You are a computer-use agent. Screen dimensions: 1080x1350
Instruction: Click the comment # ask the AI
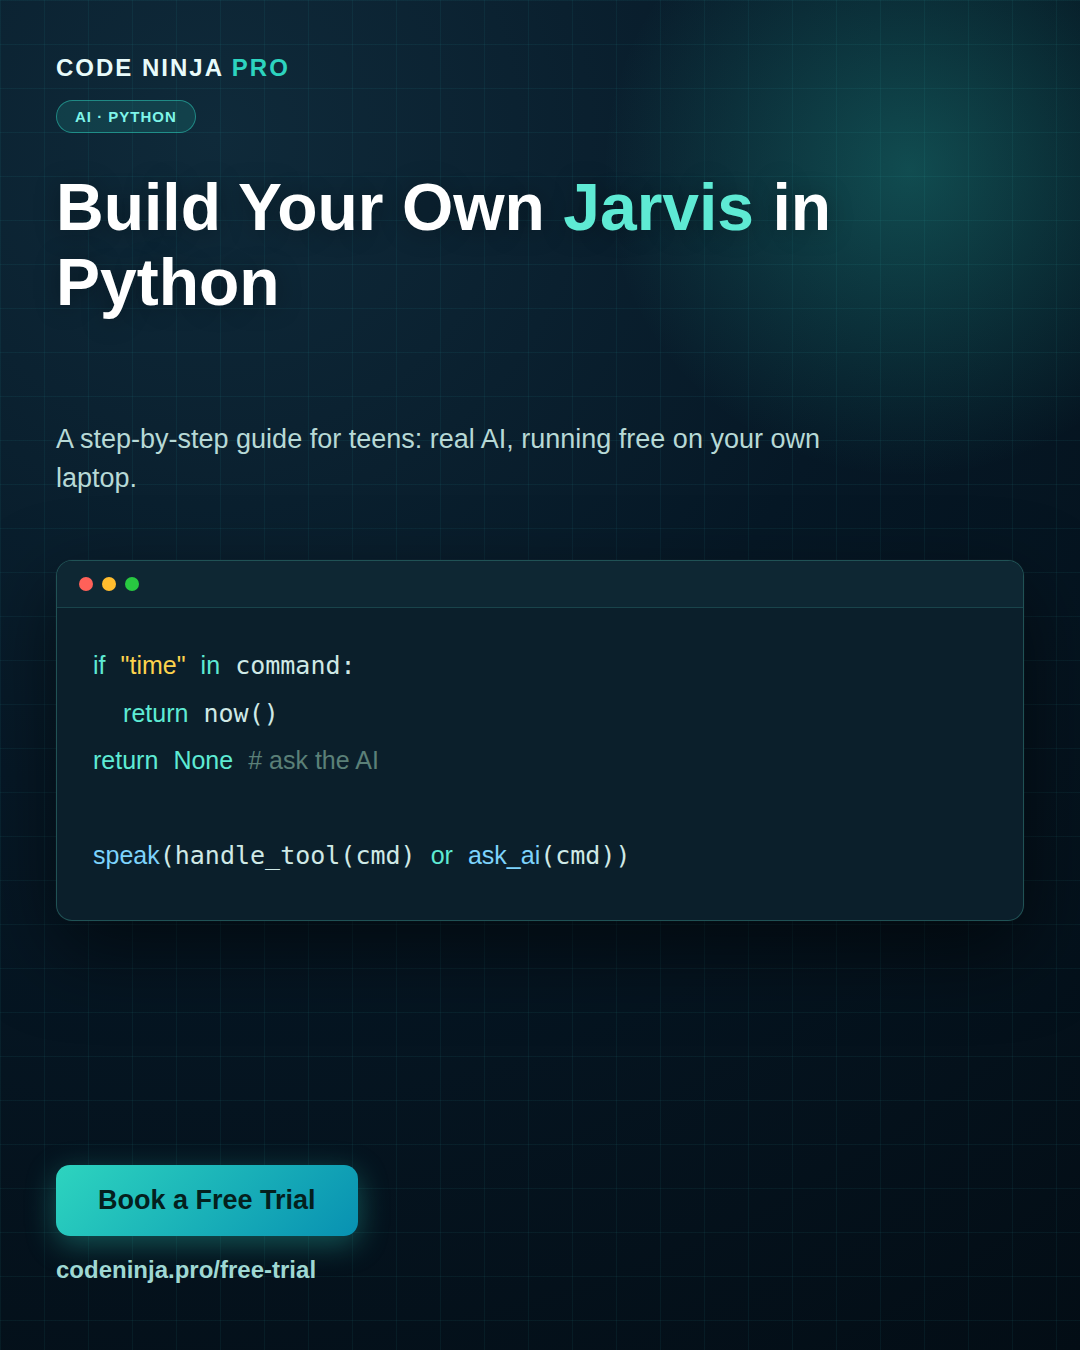[x=313, y=761]
